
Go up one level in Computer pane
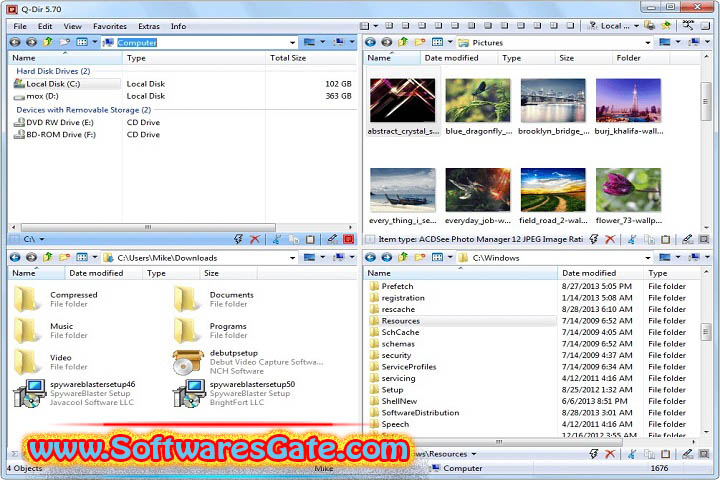[48, 42]
